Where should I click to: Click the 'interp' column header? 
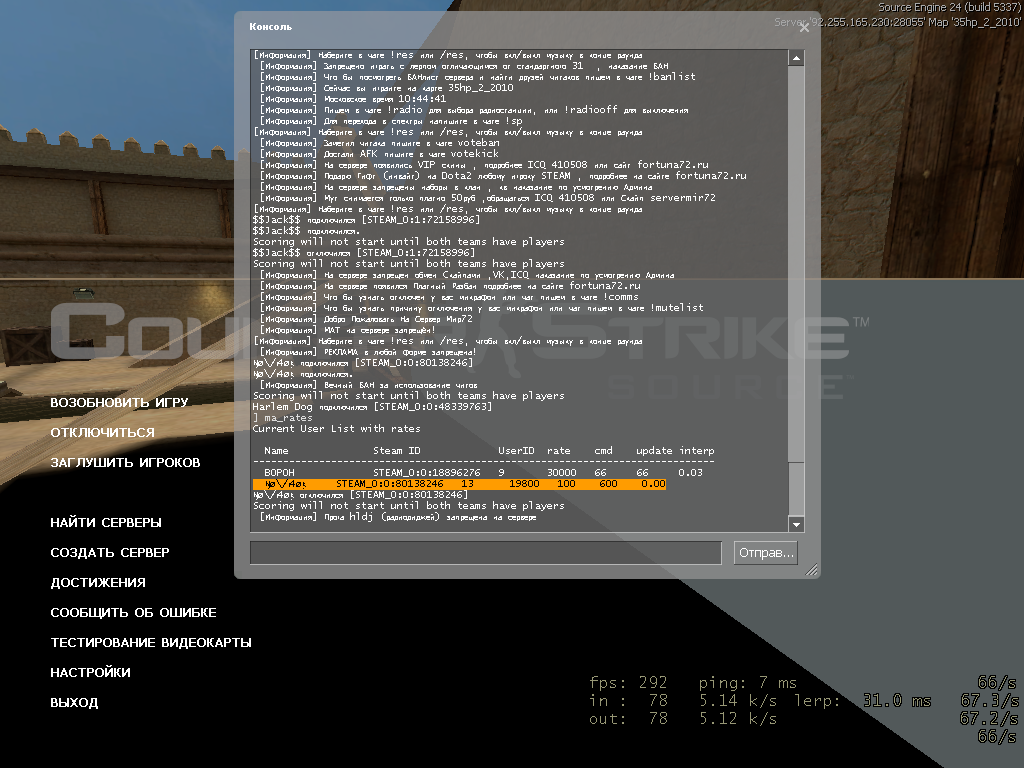tap(697, 451)
